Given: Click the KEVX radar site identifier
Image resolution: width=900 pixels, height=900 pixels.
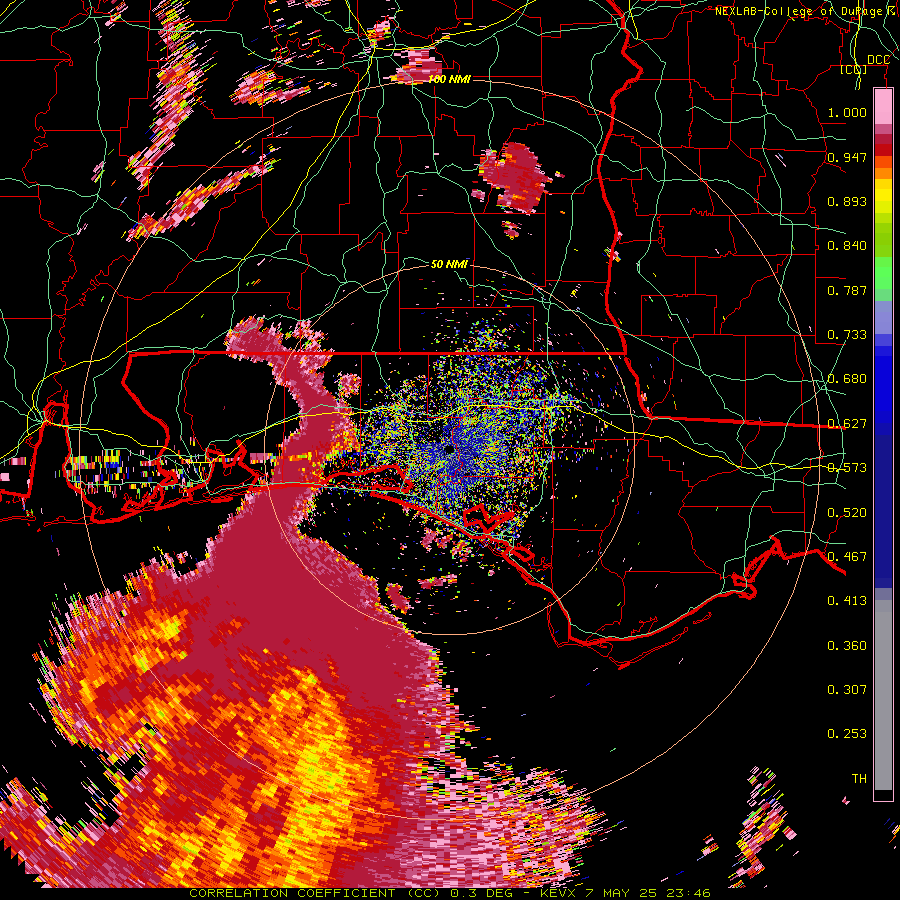Looking at the screenshot, I should 559,893.
